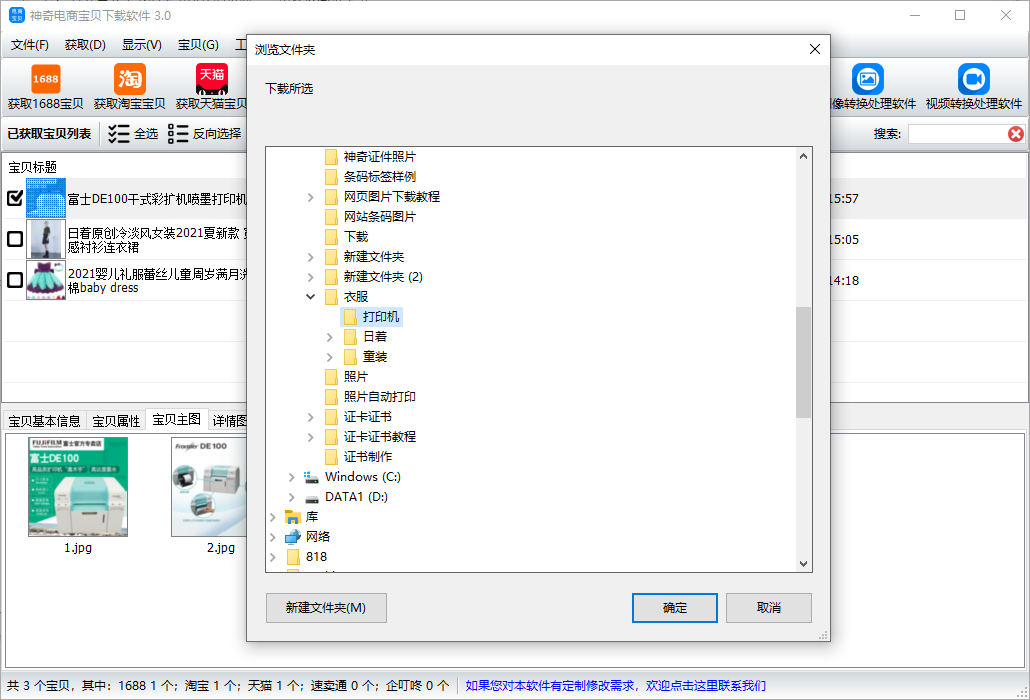
Task: Click the folder tree vertical scrollbar thumb
Action: [803, 361]
